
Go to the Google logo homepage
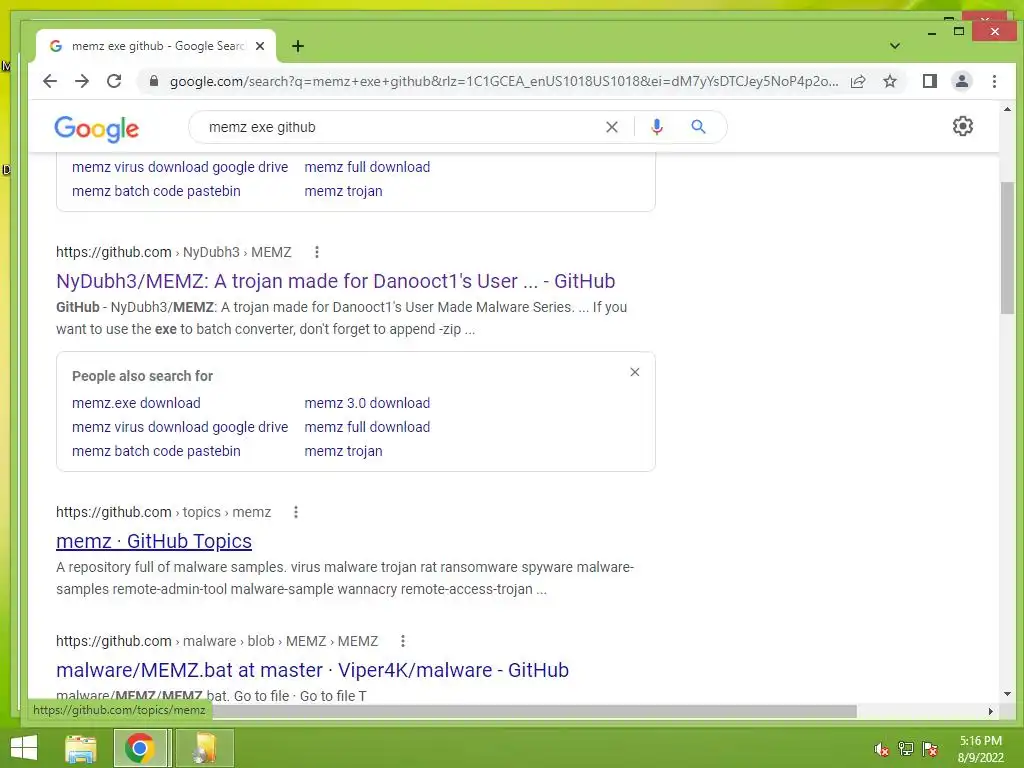[97, 129]
